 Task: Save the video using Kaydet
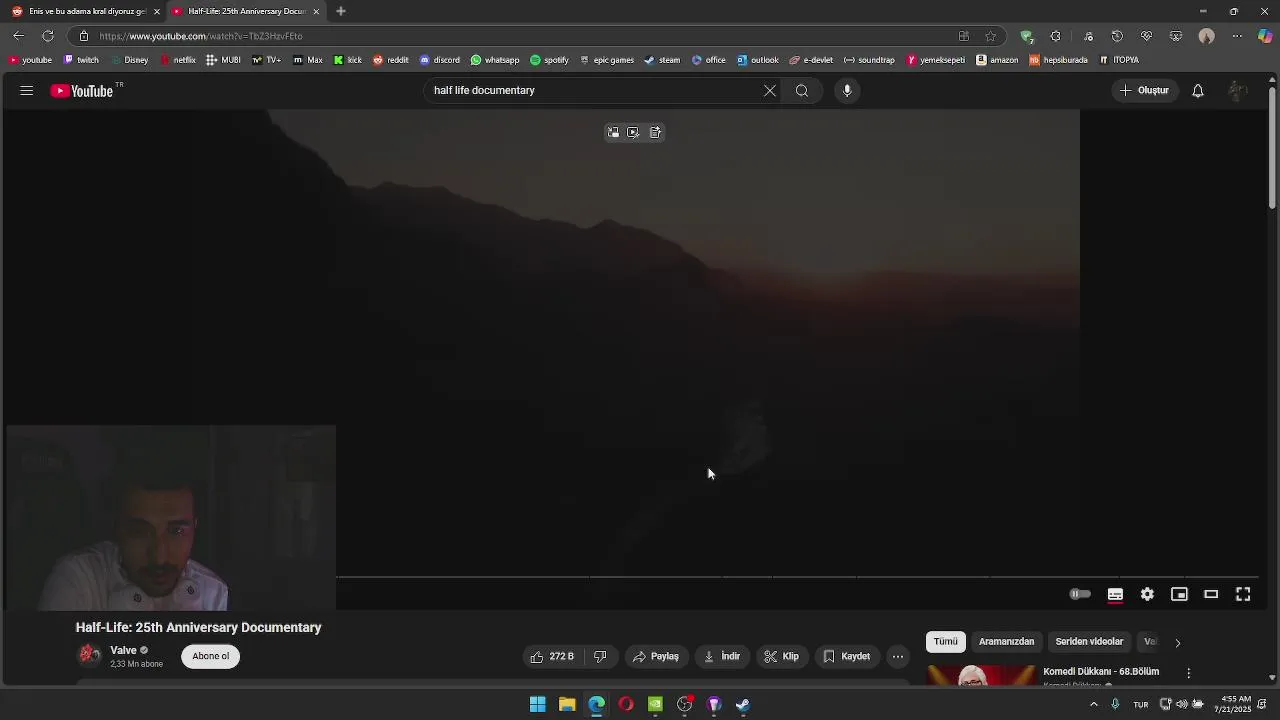[x=846, y=657]
